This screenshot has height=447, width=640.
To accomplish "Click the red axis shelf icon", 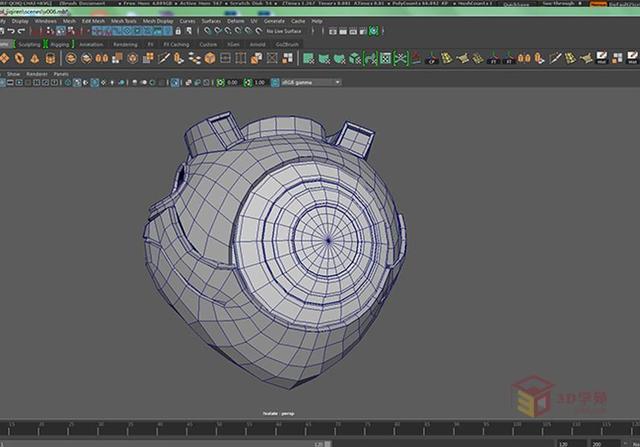I will 416,58.
